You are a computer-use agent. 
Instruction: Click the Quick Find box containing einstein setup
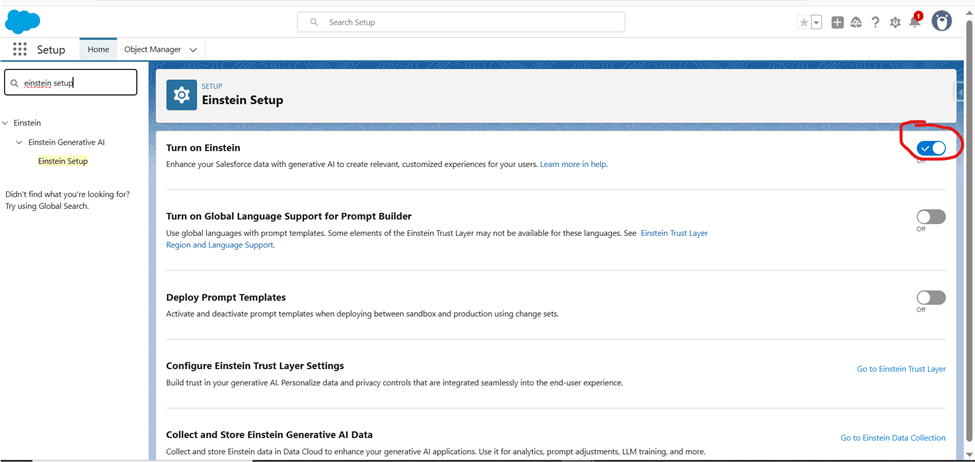[70, 82]
